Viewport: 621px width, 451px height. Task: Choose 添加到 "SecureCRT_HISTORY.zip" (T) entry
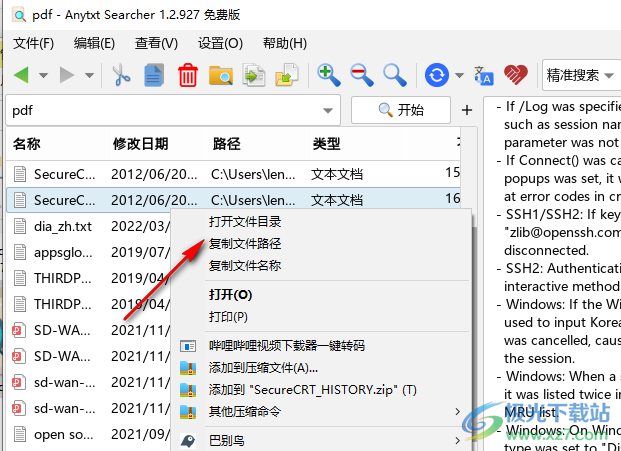click(x=312, y=390)
